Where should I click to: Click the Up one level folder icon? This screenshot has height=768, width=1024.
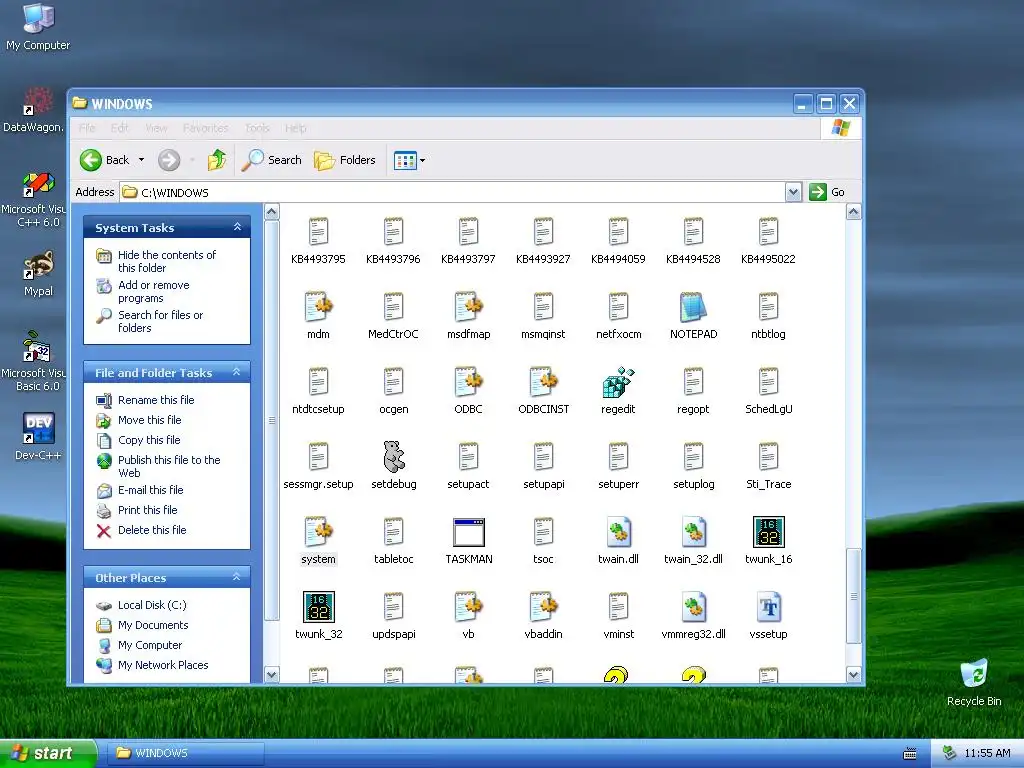pos(217,160)
